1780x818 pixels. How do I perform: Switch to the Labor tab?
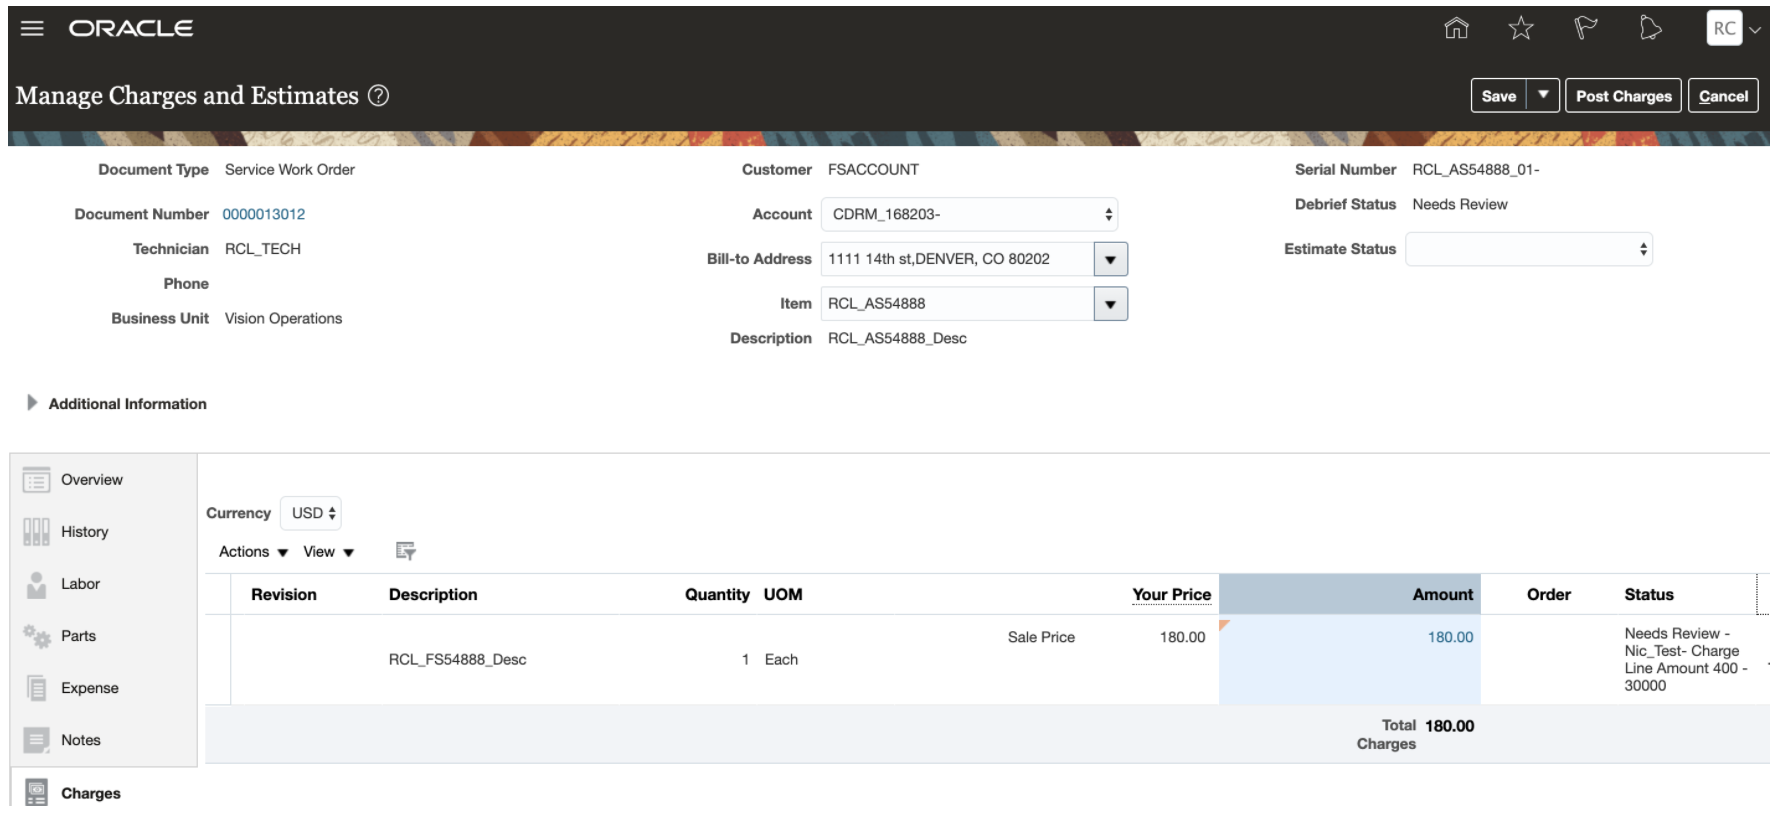81,584
